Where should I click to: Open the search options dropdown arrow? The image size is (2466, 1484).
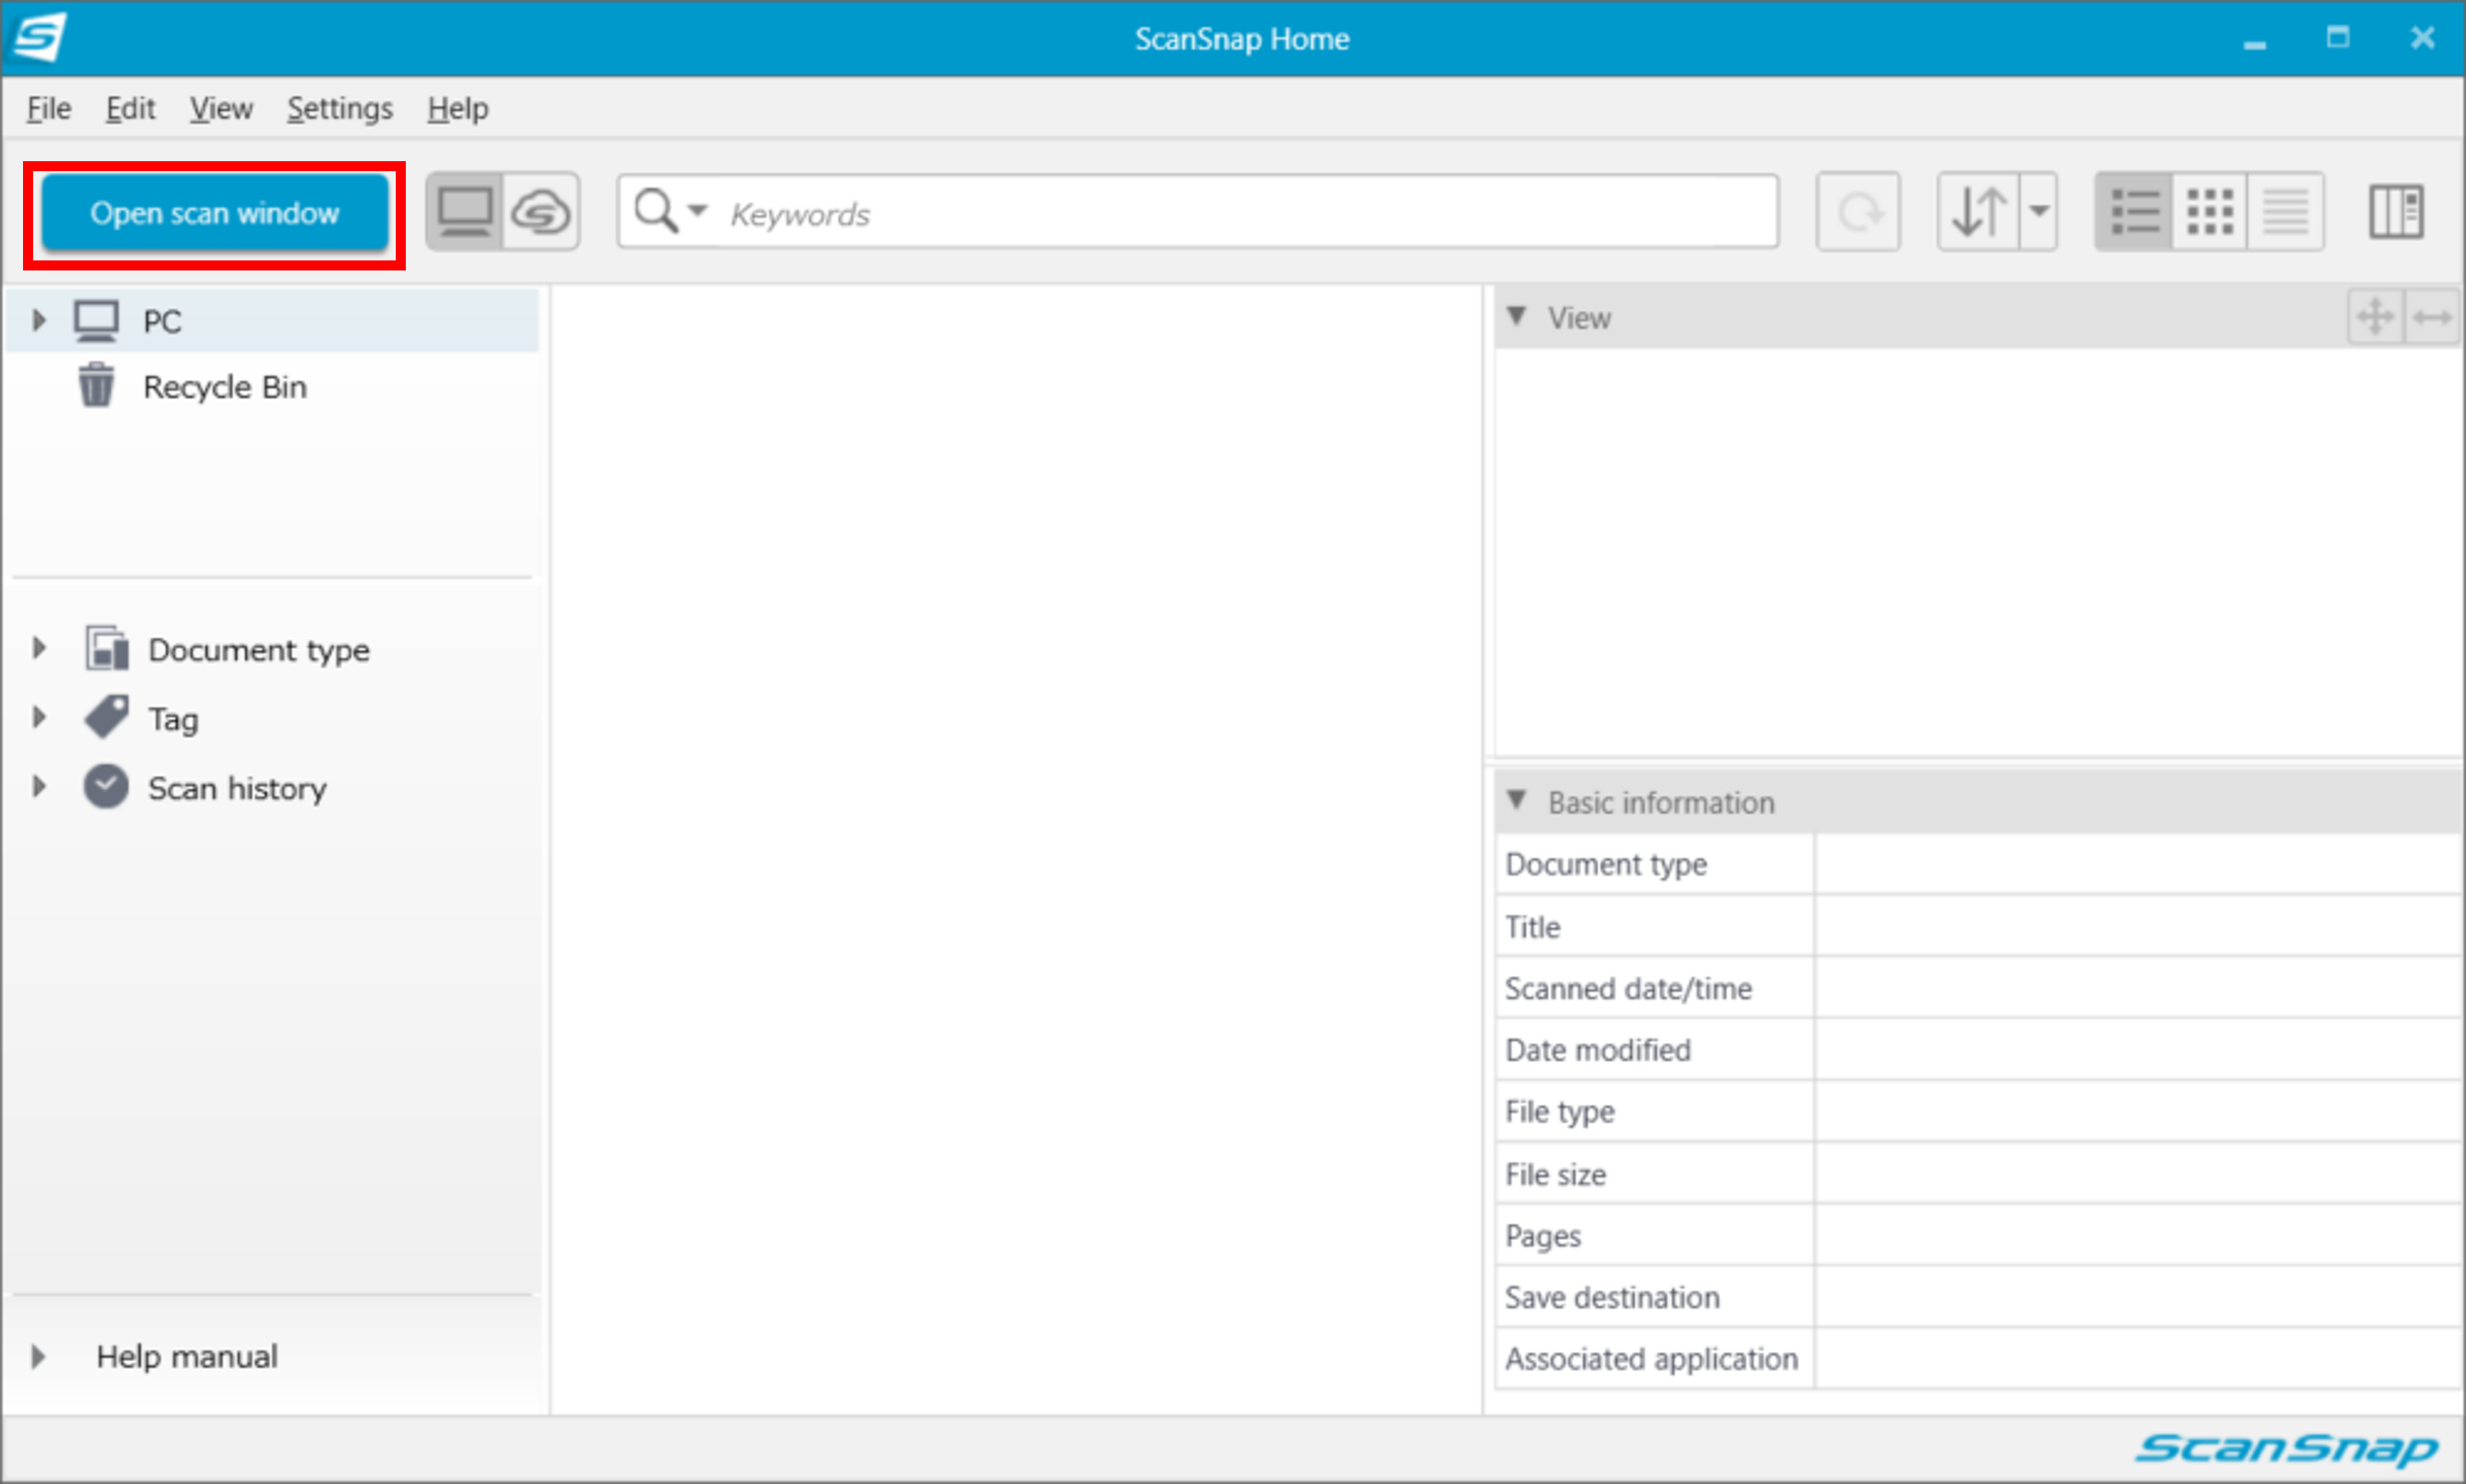[698, 211]
